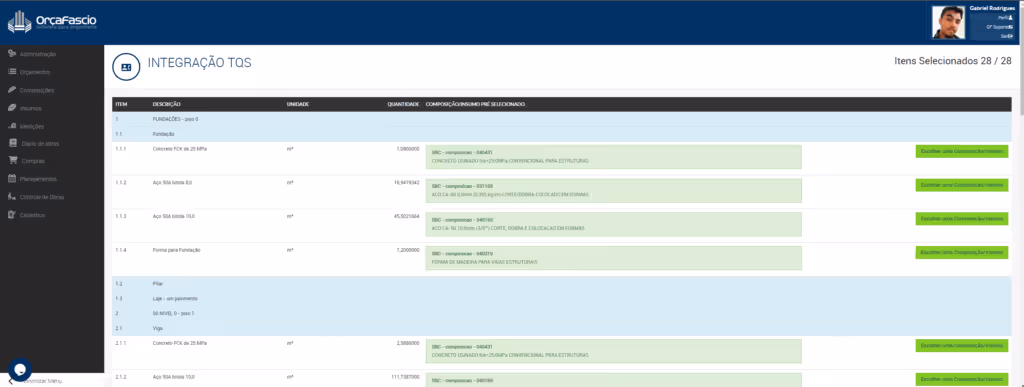1024x387 pixels.
Task: Select the group row '1.2 Pilar'
Action: tap(562, 285)
